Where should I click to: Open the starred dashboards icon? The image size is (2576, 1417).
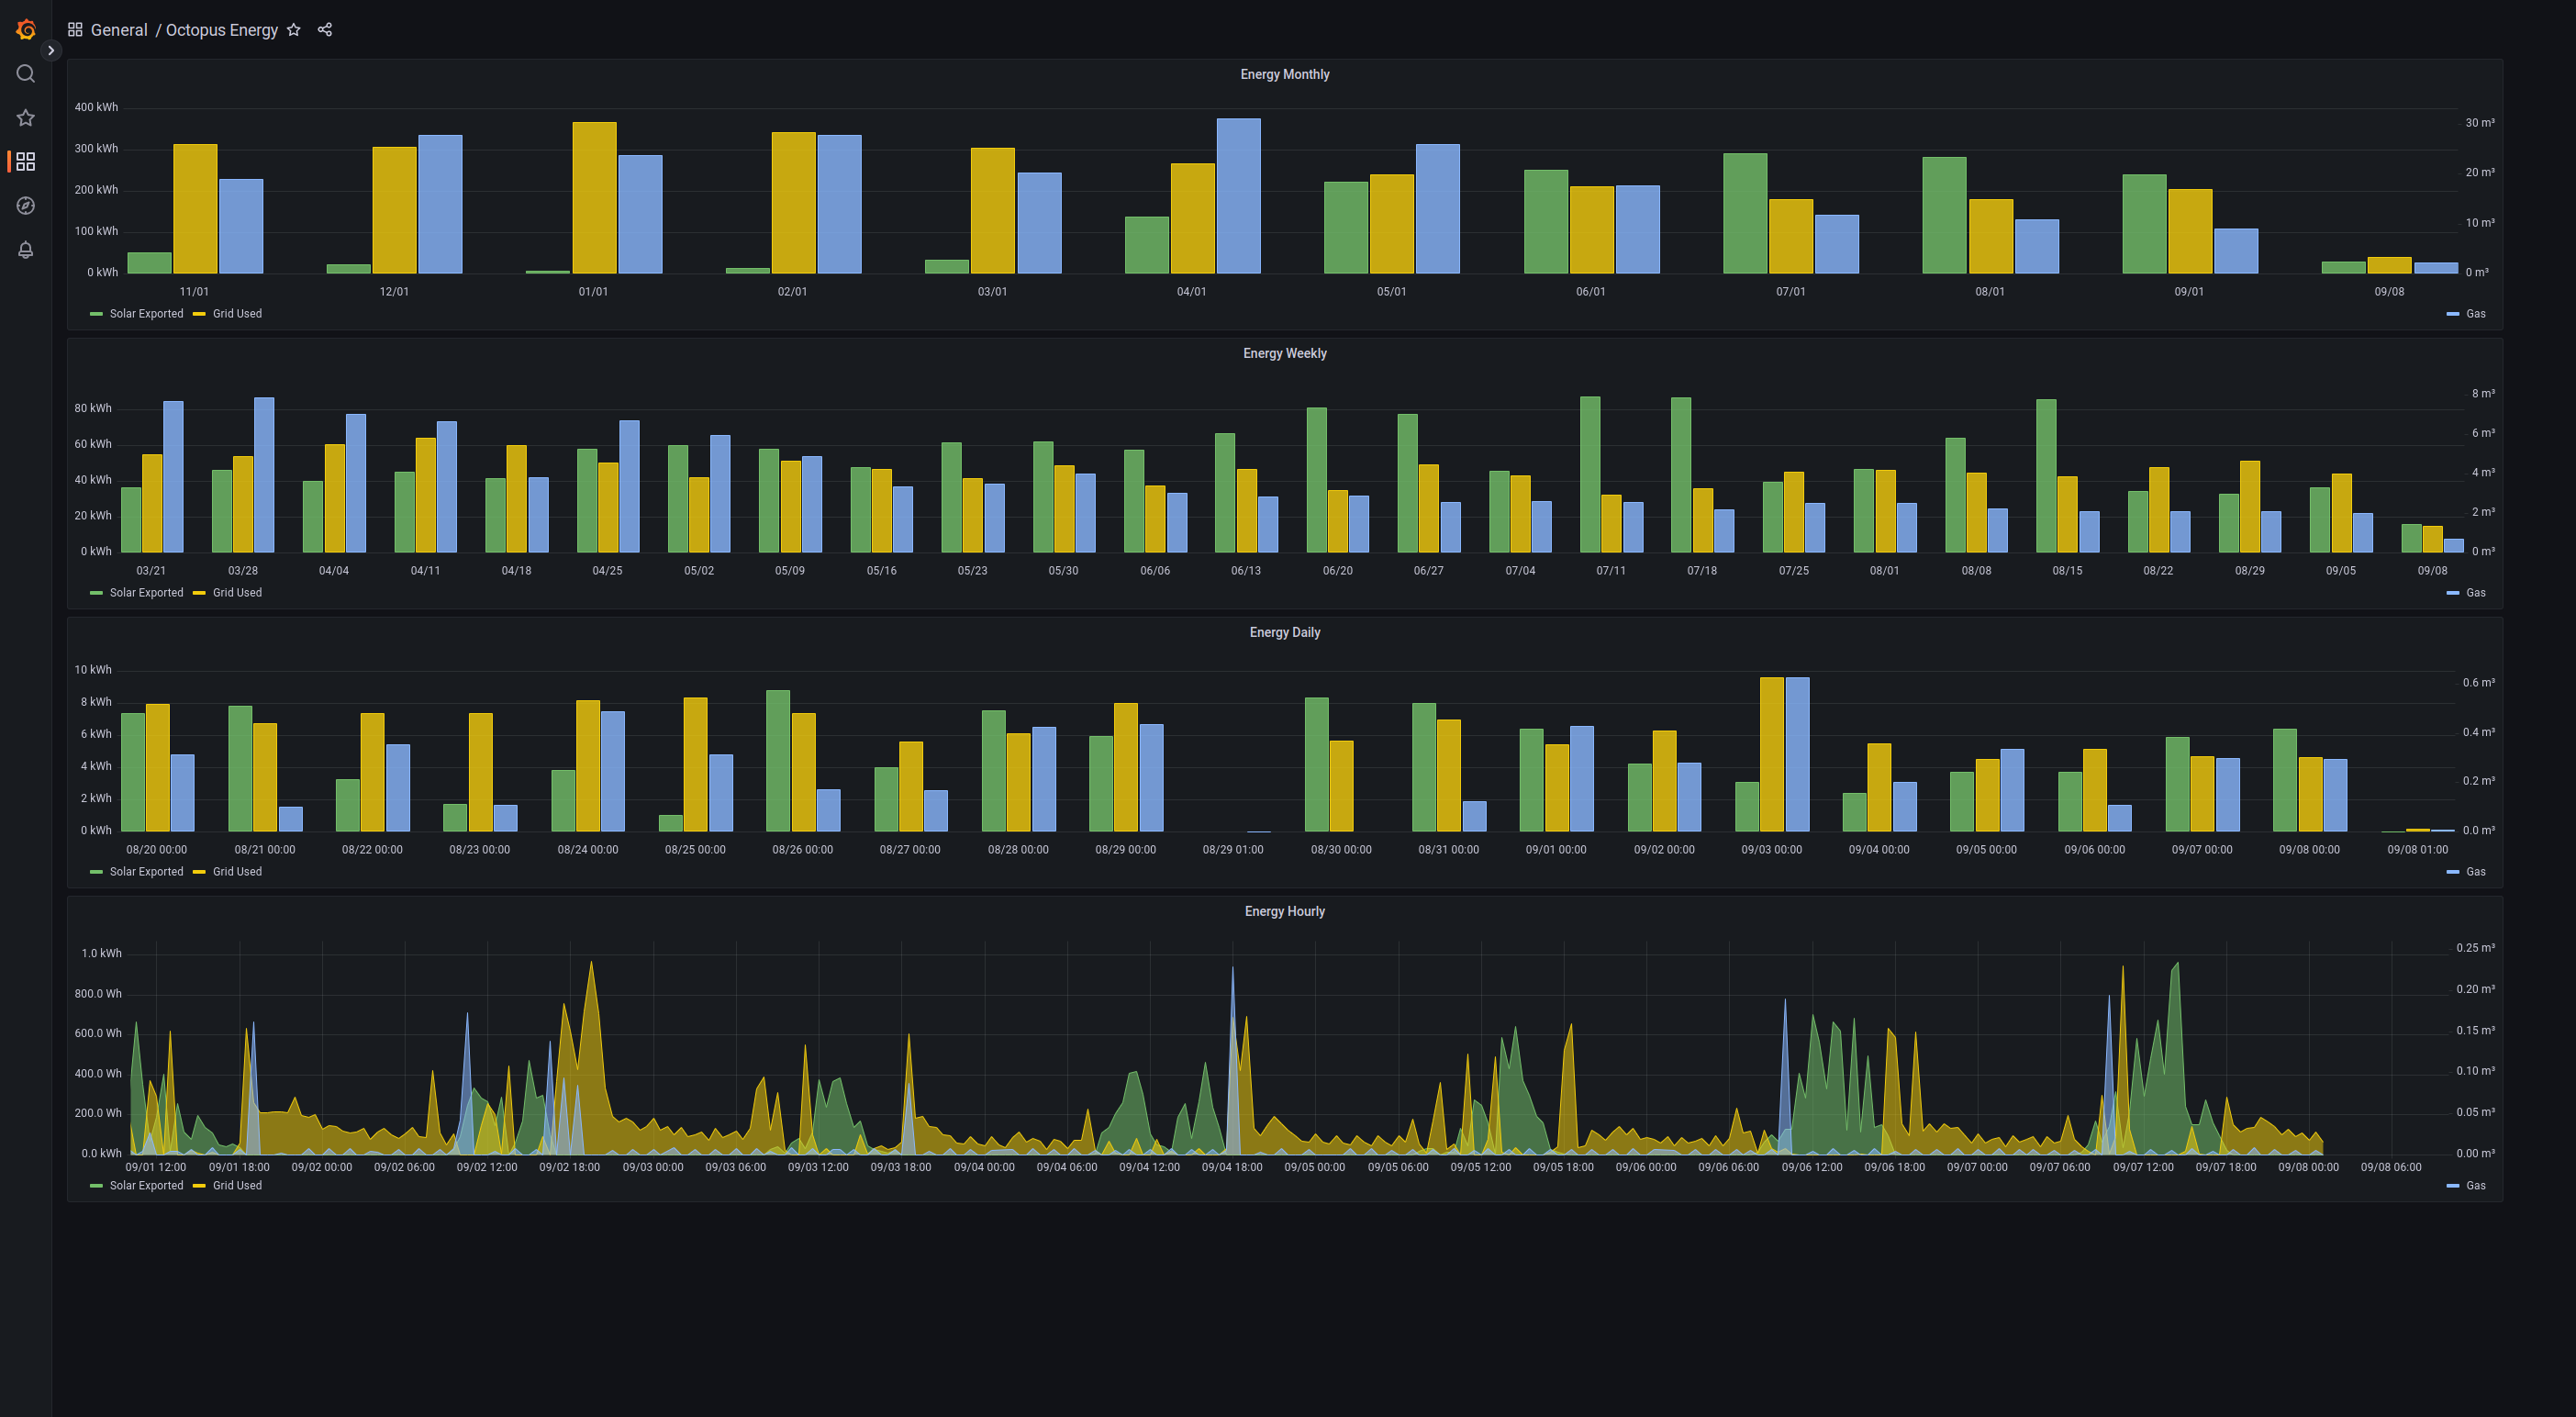pos(26,118)
